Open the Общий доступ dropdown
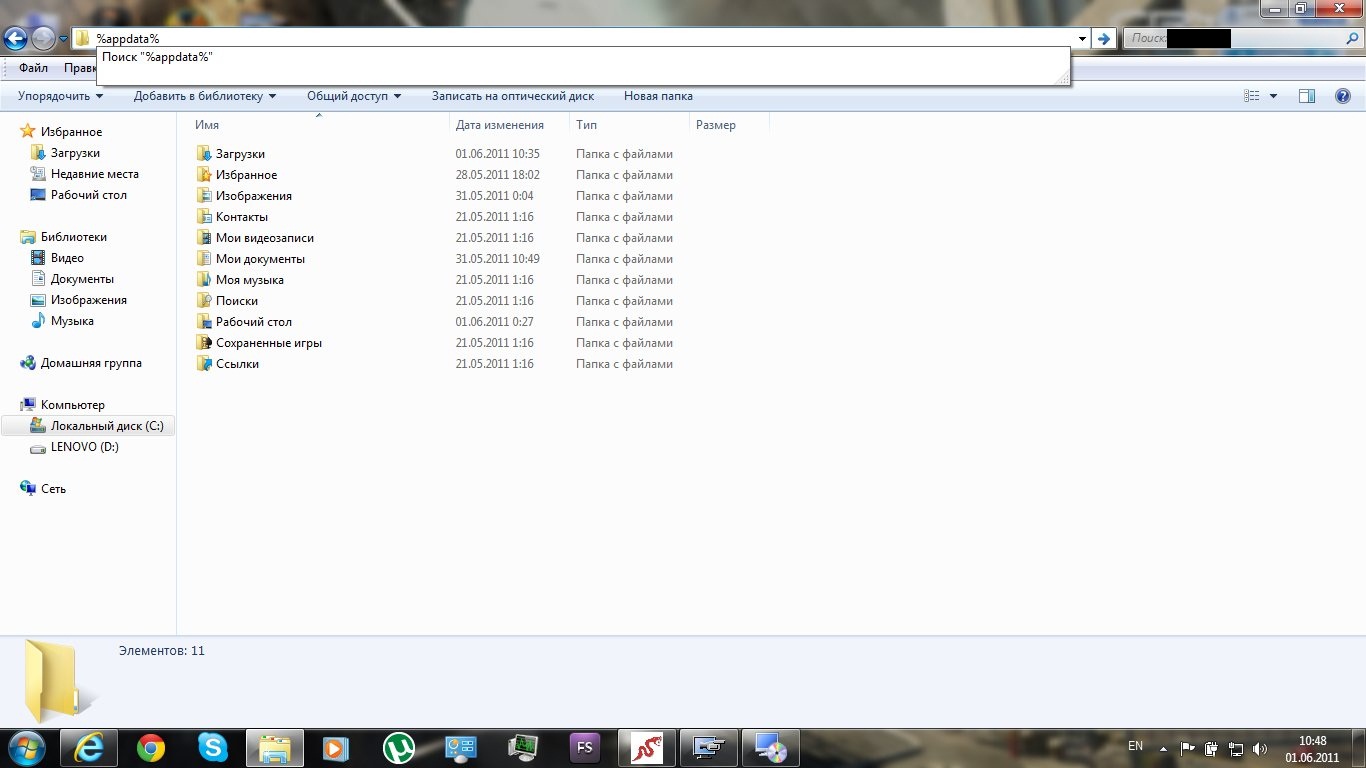The height and width of the screenshot is (768, 1366). pos(354,96)
